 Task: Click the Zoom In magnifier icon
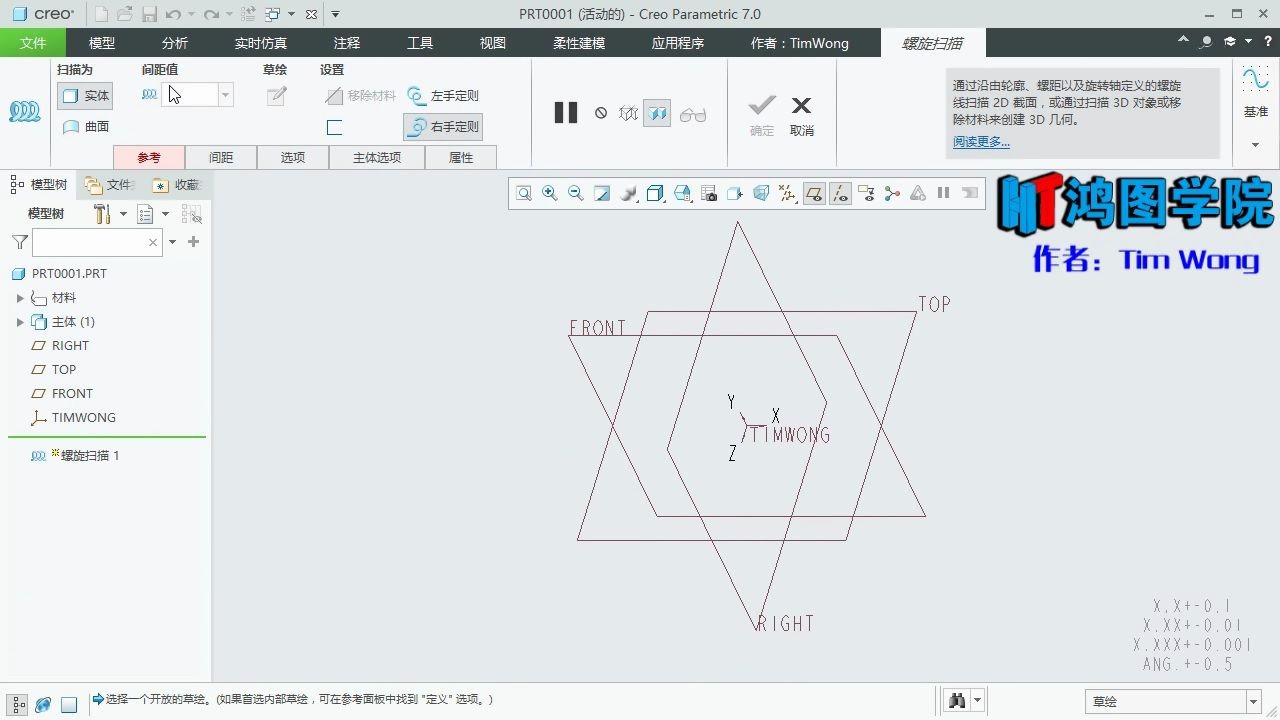click(x=550, y=194)
